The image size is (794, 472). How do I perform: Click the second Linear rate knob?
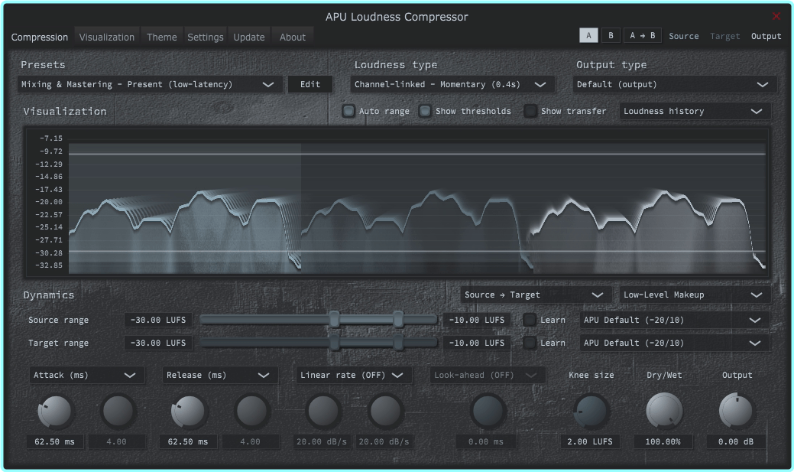click(x=384, y=411)
